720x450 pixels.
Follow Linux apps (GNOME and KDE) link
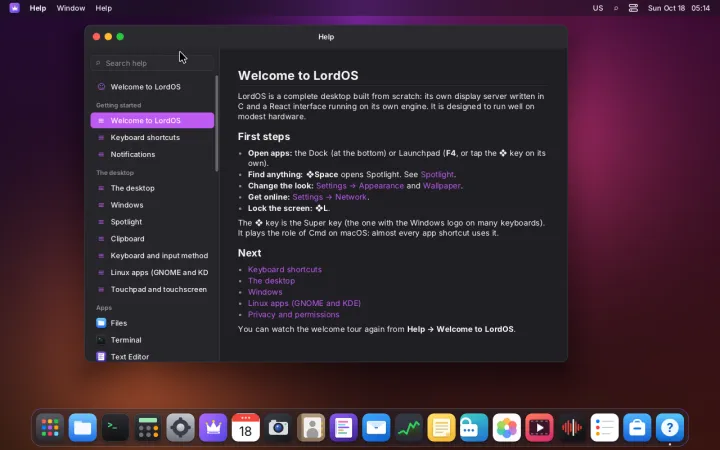[x=304, y=303]
